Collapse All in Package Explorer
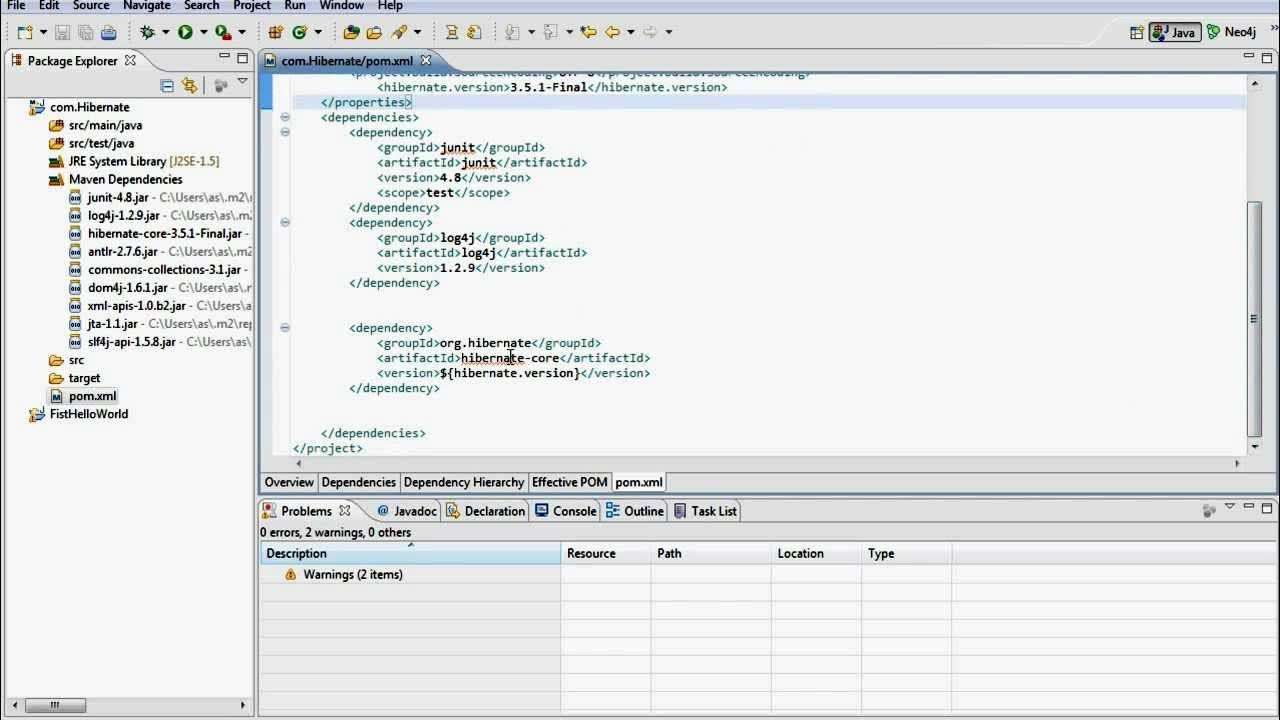The image size is (1280, 720). [167, 85]
